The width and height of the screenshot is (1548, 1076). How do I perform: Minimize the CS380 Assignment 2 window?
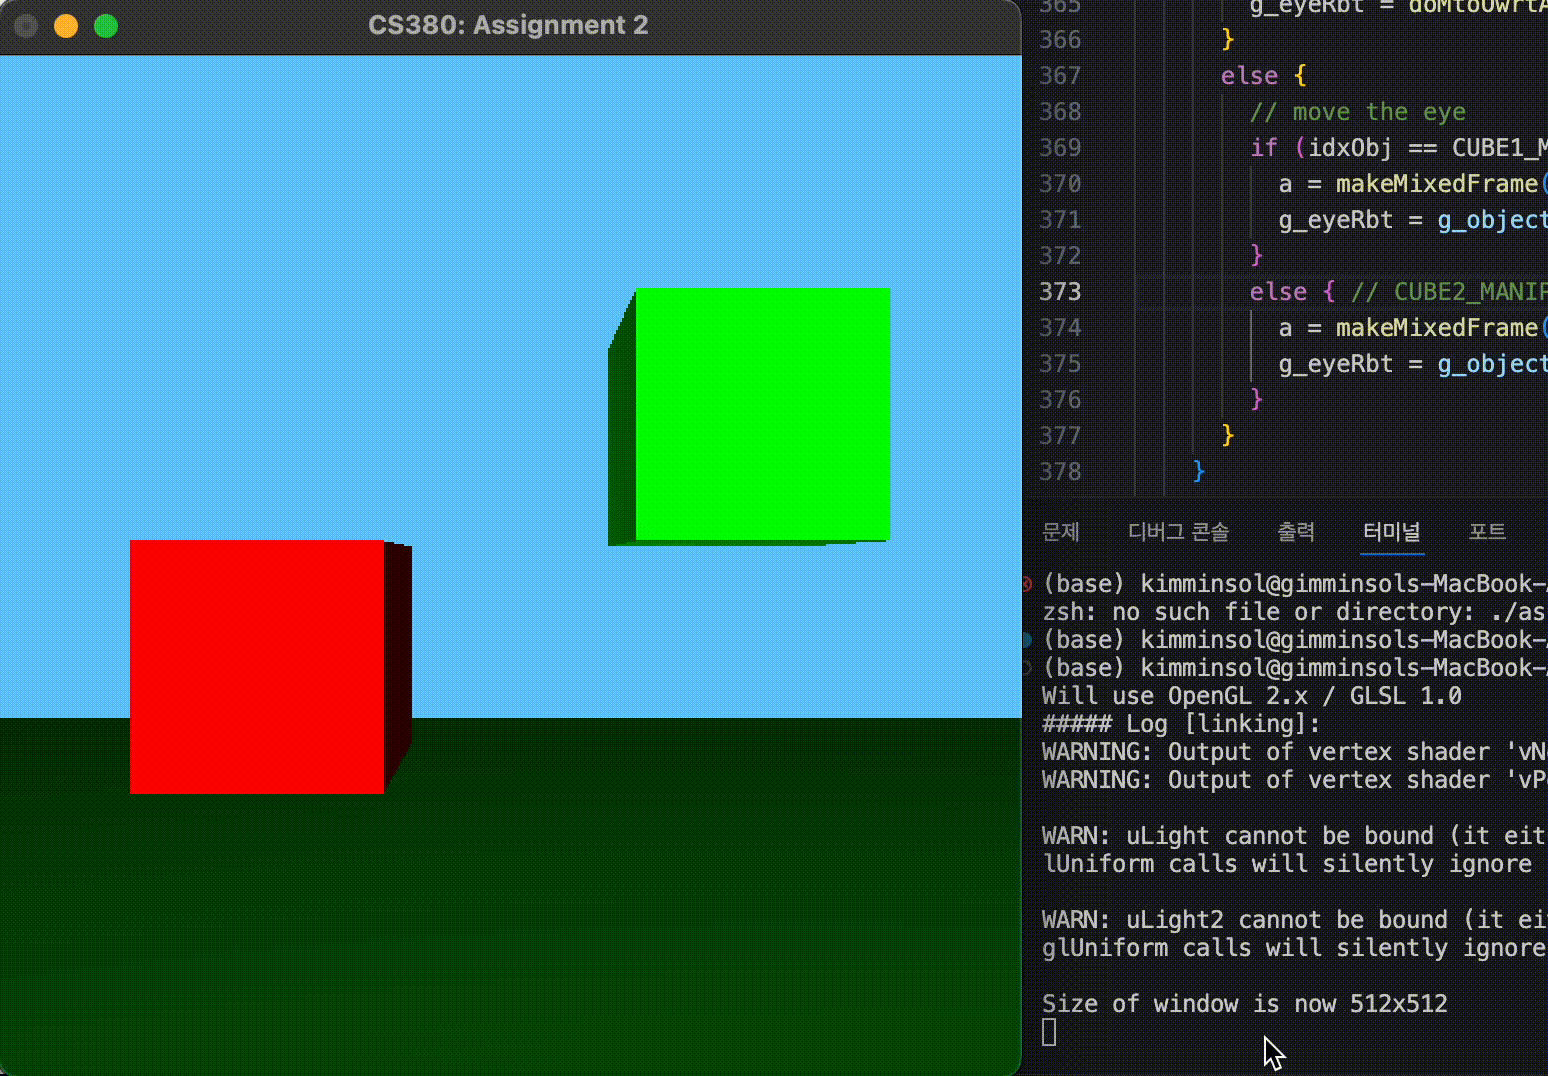pyautogui.click(x=65, y=26)
